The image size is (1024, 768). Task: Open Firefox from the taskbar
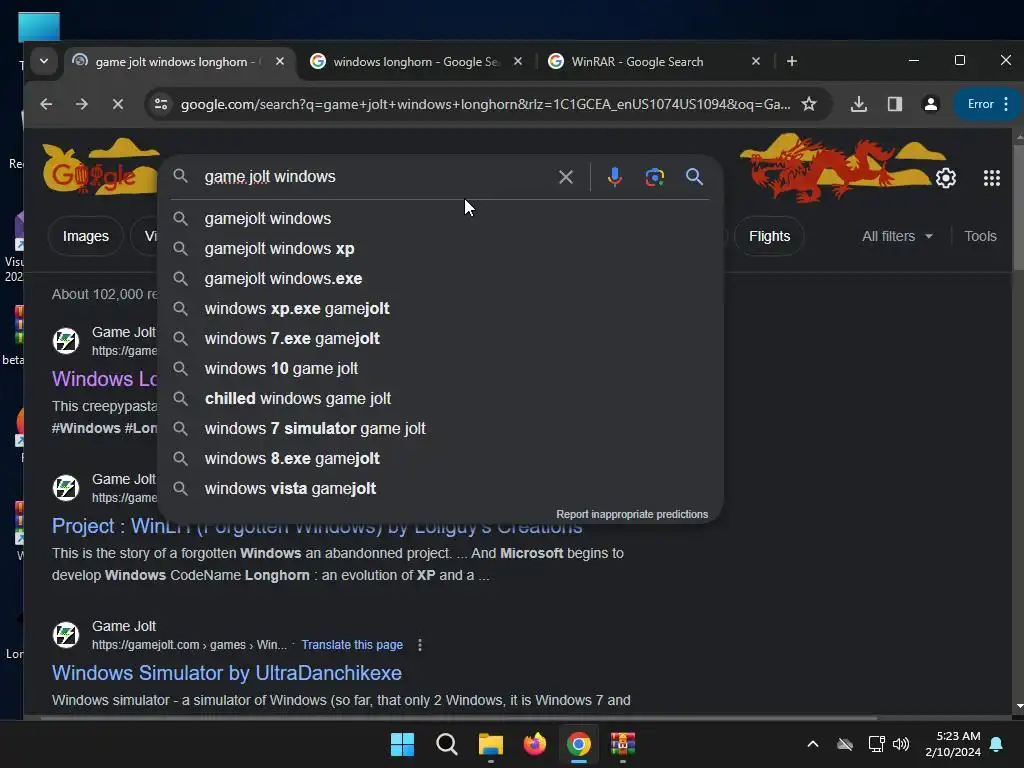tap(535, 744)
